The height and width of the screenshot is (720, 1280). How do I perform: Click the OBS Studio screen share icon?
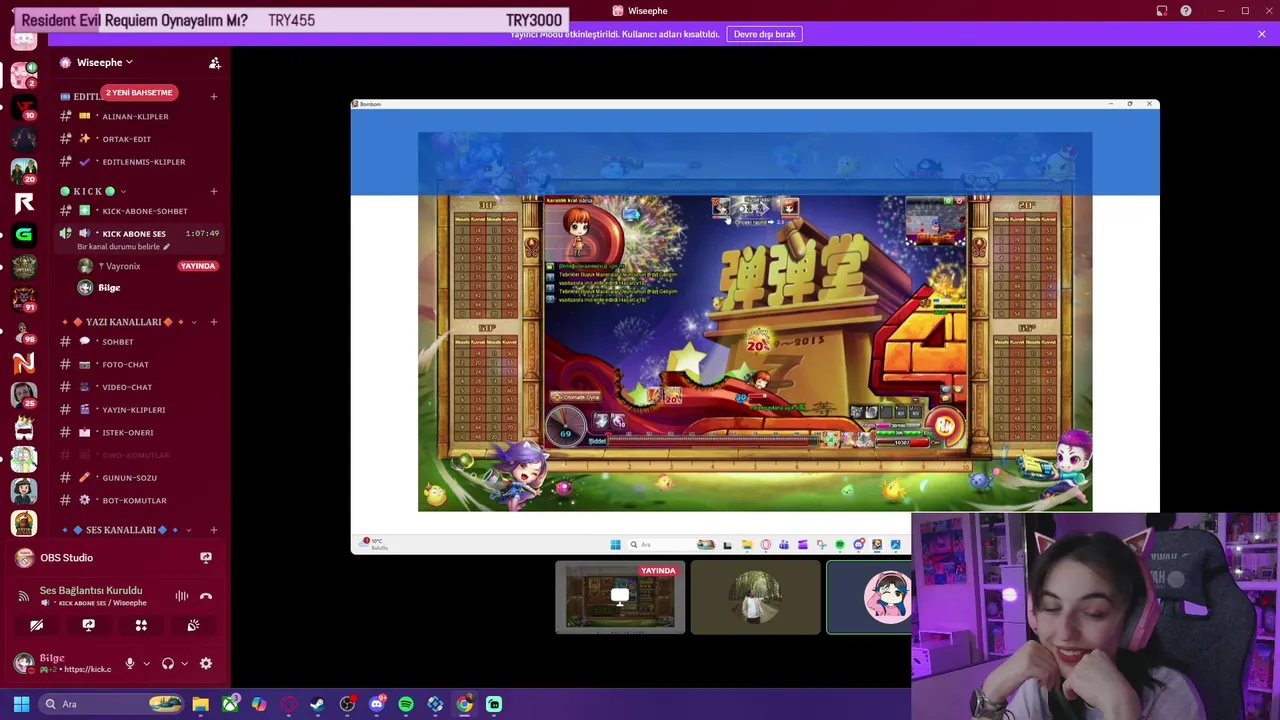click(206, 558)
